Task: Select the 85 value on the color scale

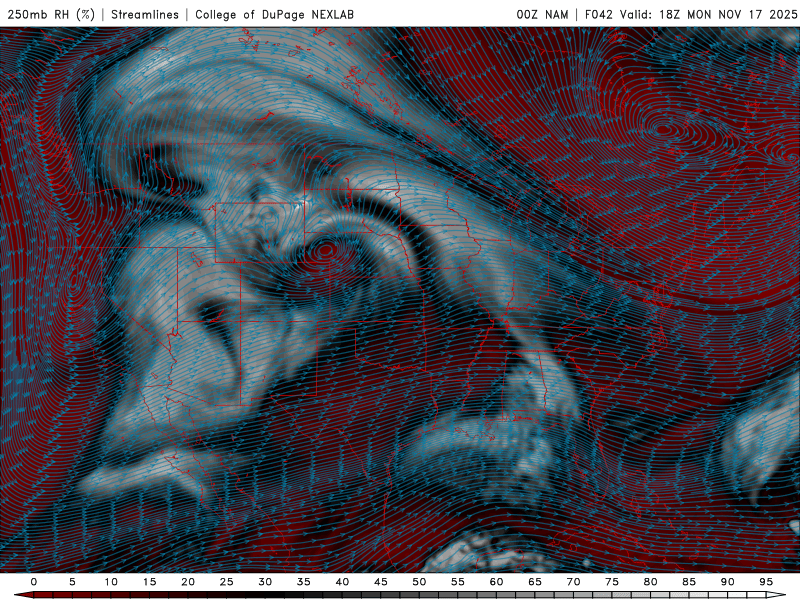Action: [689, 582]
